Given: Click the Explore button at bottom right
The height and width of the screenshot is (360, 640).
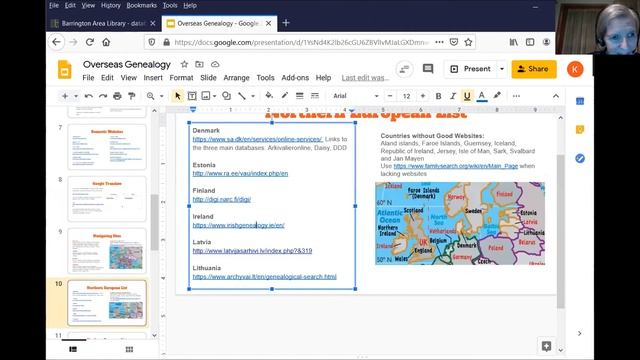Looking at the screenshot, I should point(546,347).
